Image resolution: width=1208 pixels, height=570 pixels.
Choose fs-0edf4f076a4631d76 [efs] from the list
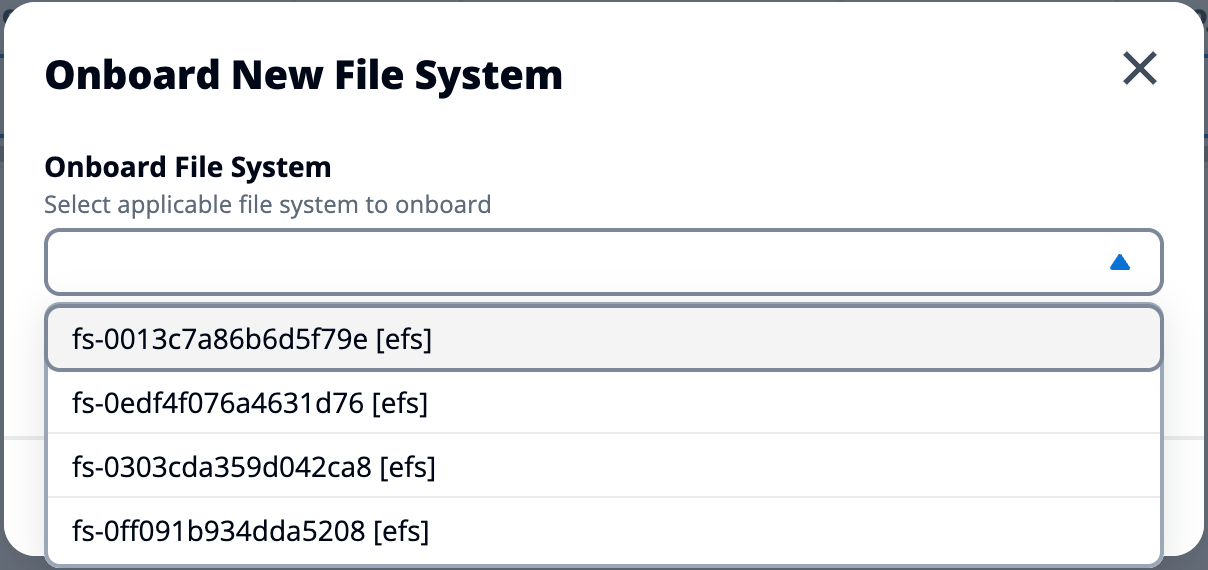(x=250, y=404)
